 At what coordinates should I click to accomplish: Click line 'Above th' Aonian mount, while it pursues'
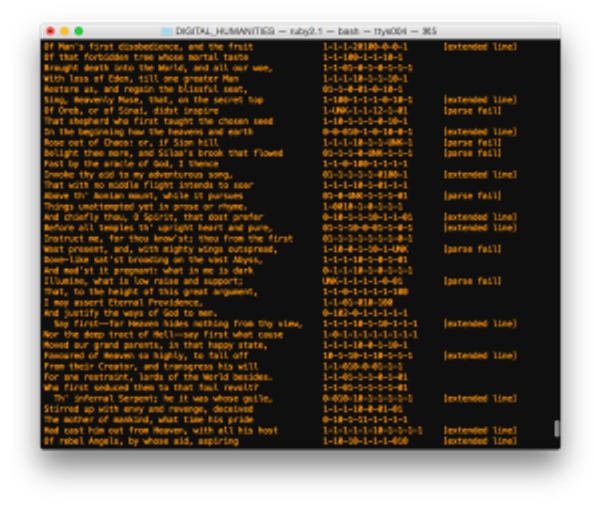tap(143, 196)
